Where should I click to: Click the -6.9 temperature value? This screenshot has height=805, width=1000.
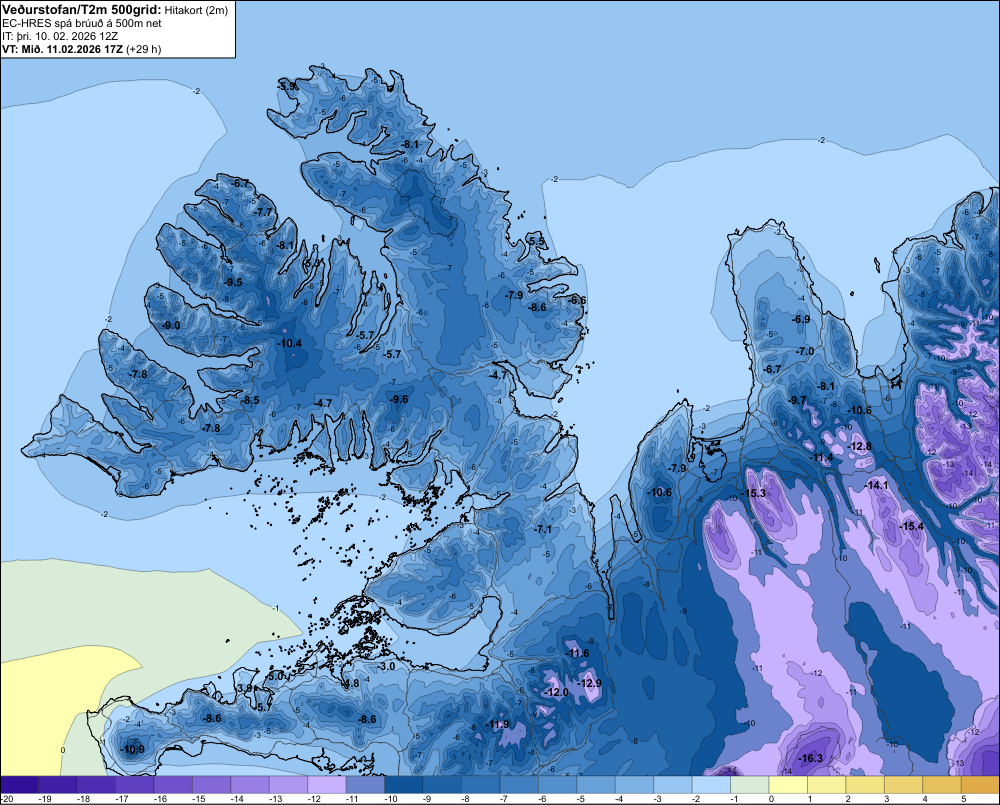pos(800,319)
